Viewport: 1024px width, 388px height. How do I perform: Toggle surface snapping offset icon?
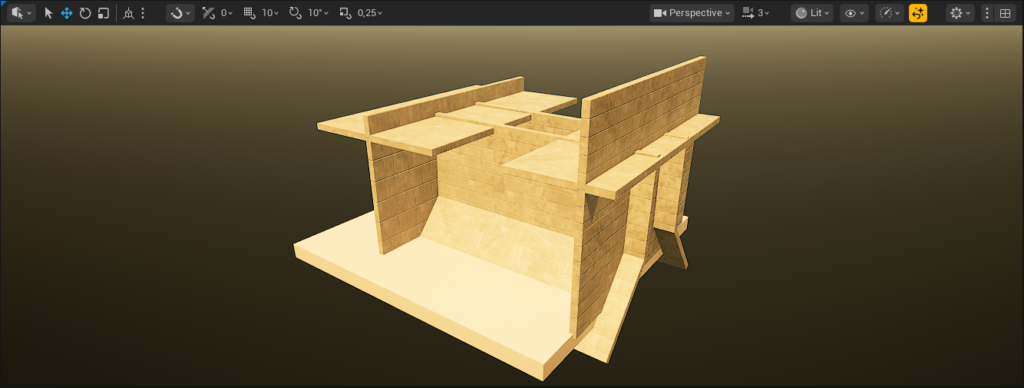point(208,13)
